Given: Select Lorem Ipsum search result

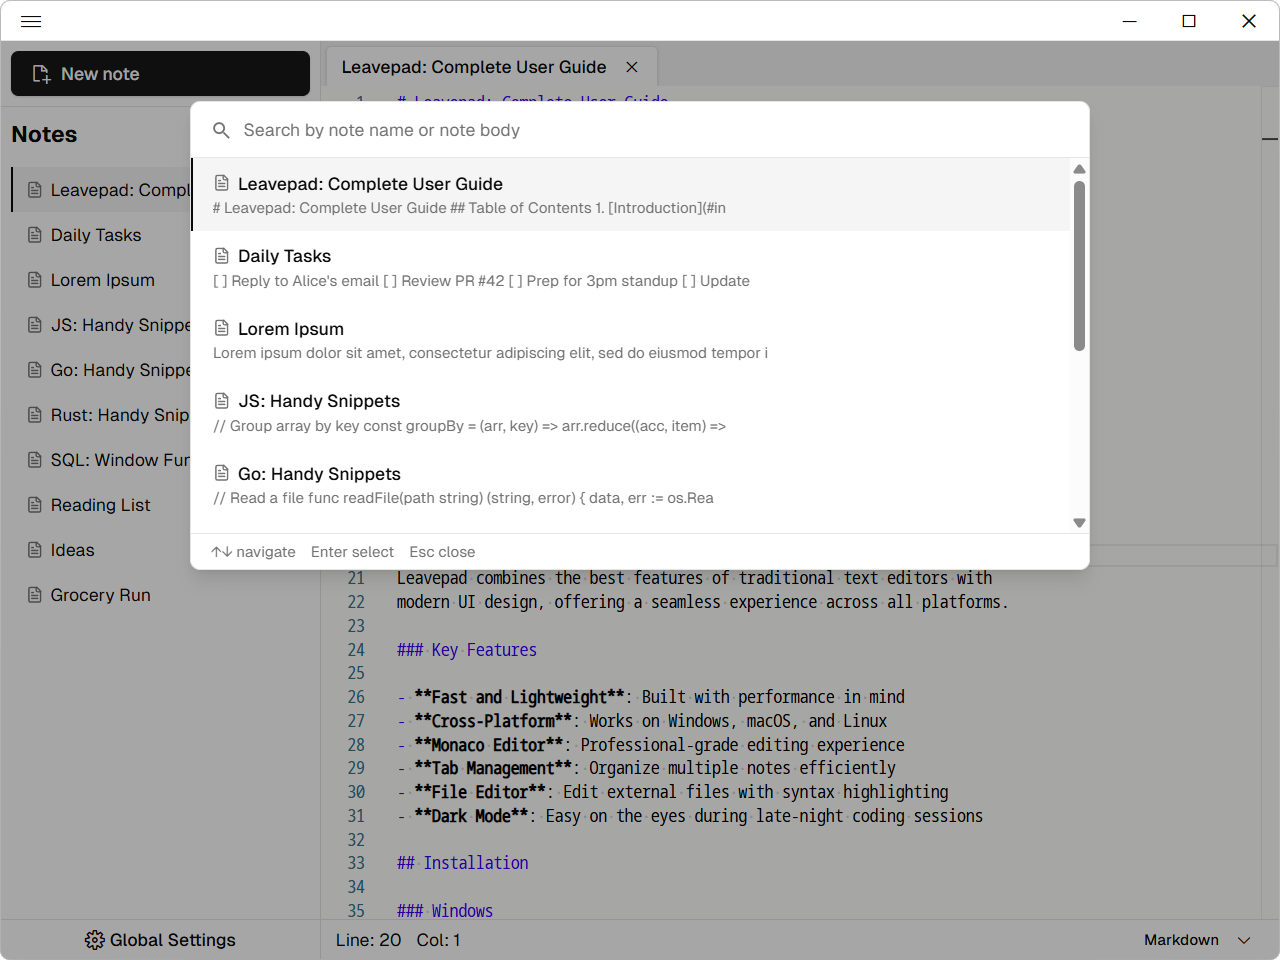Looking at the screenshot, I should [631, 340].
